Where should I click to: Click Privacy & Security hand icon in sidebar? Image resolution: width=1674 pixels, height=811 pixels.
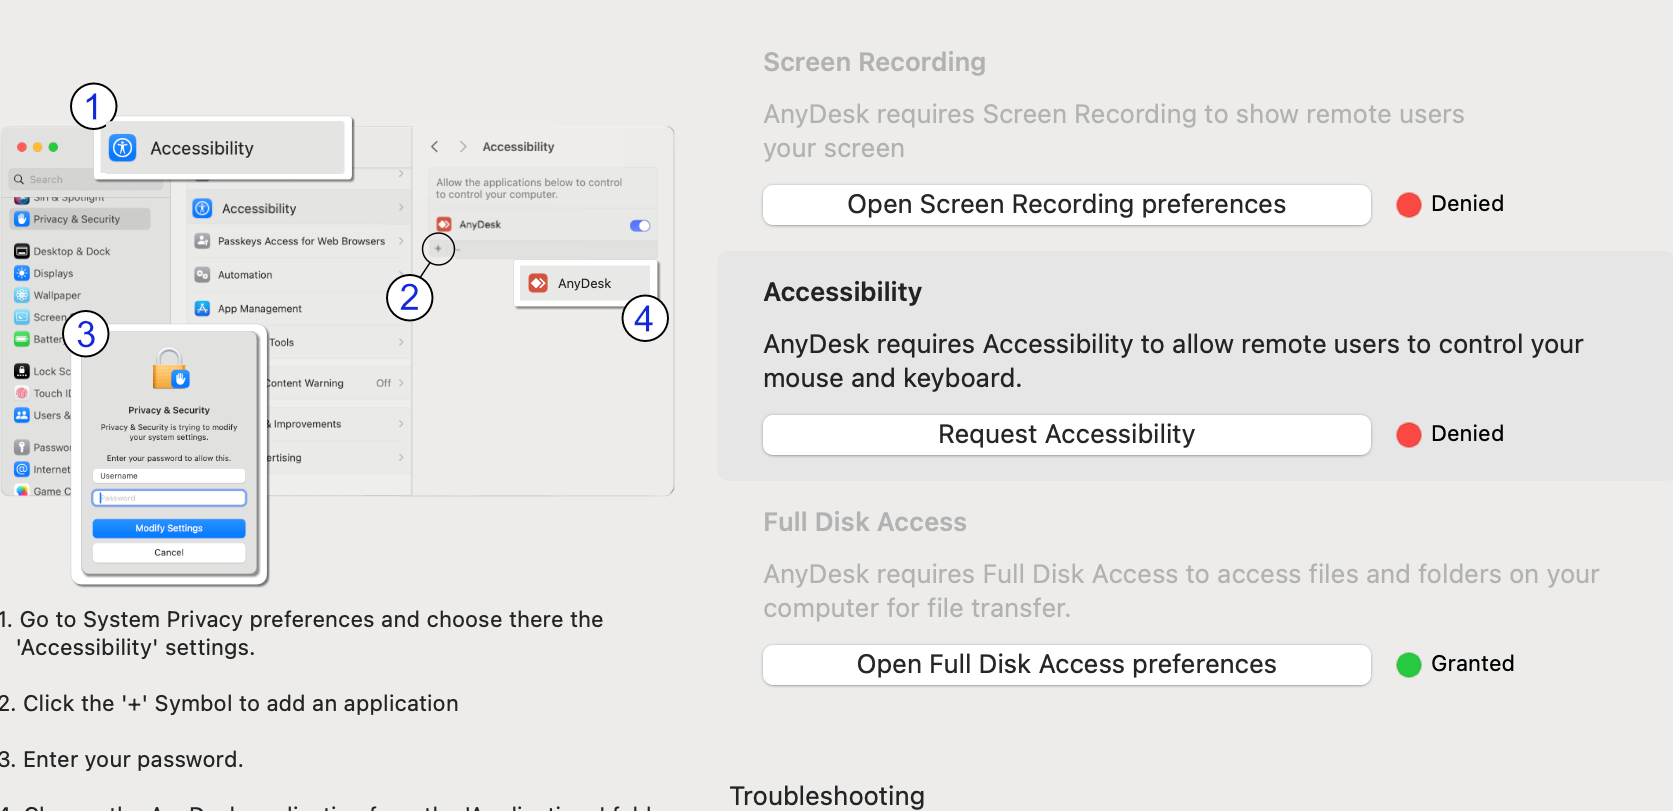pos(22,219)
